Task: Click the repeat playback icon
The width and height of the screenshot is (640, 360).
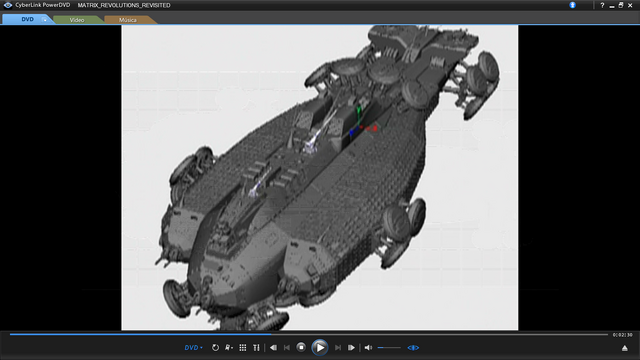Action: coord(215,348)
